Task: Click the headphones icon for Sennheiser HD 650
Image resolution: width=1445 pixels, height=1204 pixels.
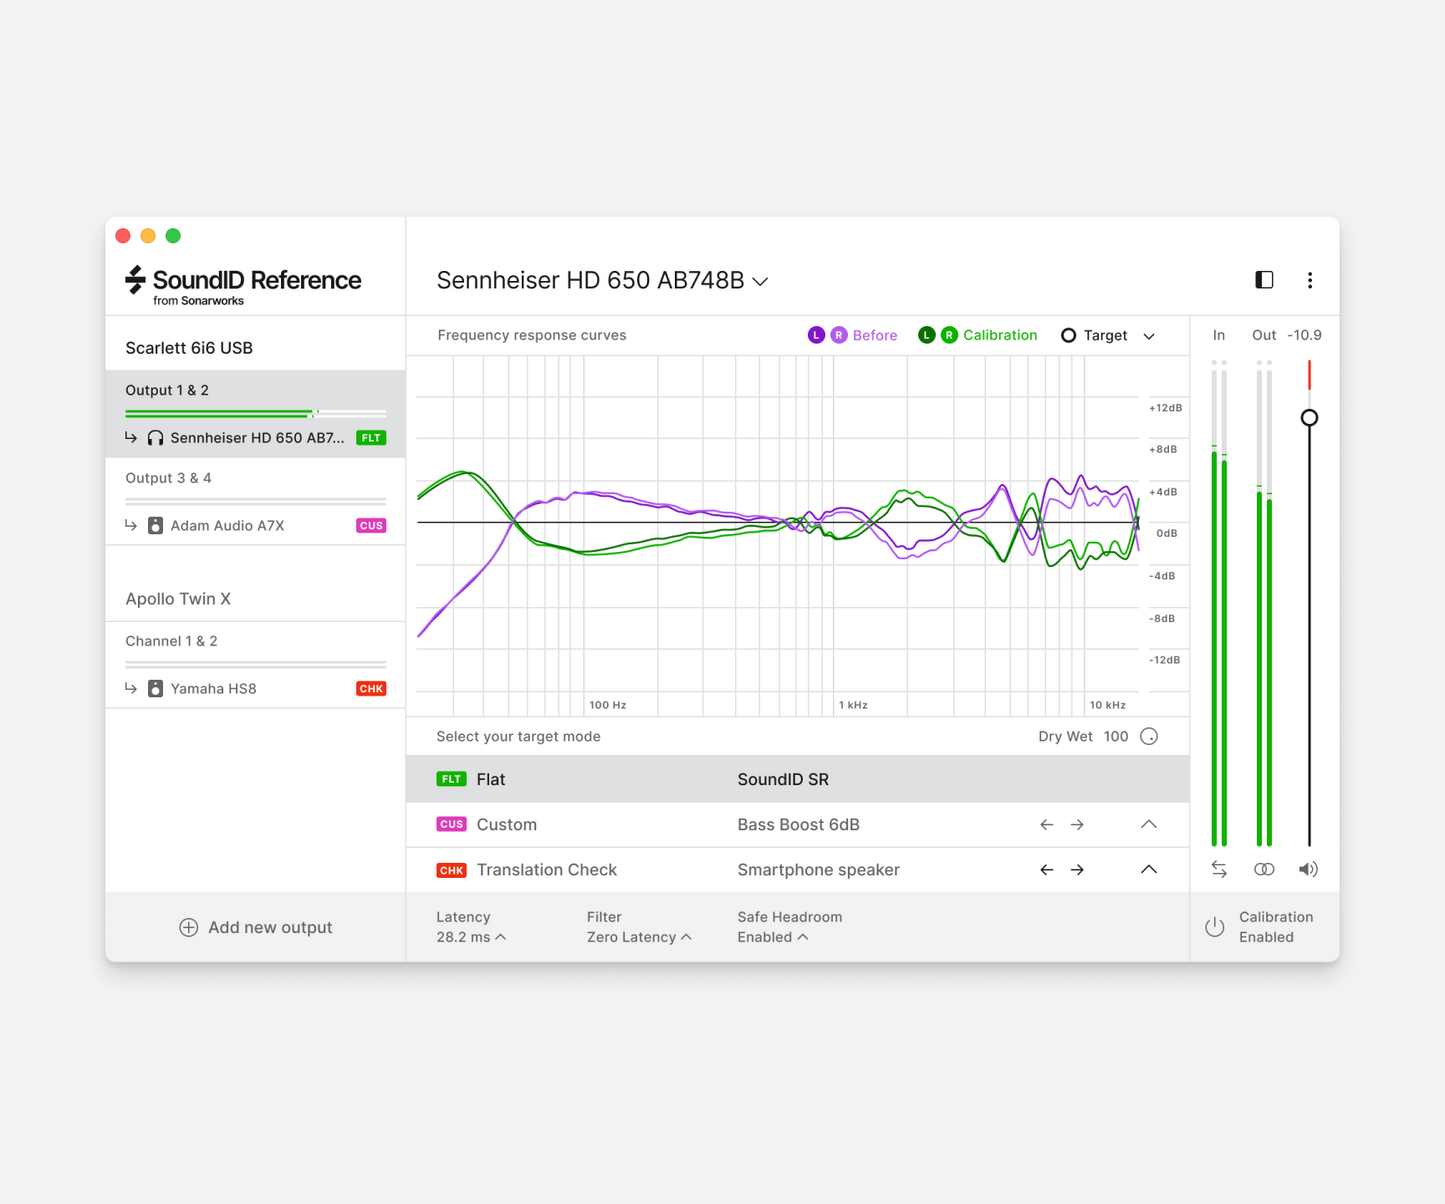Action: pyautogui.click(x=155, y=438)
